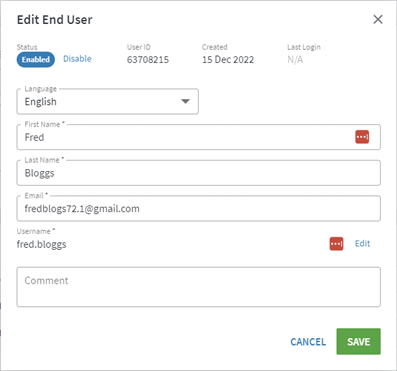Click the Edit End User title

[x=55, y=20]
